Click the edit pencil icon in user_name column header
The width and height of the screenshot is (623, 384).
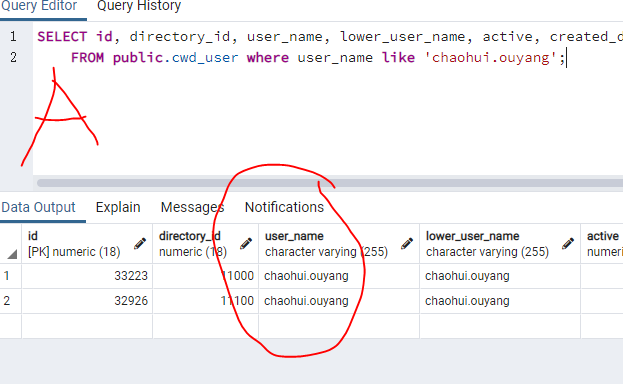(x=407, y=244)
